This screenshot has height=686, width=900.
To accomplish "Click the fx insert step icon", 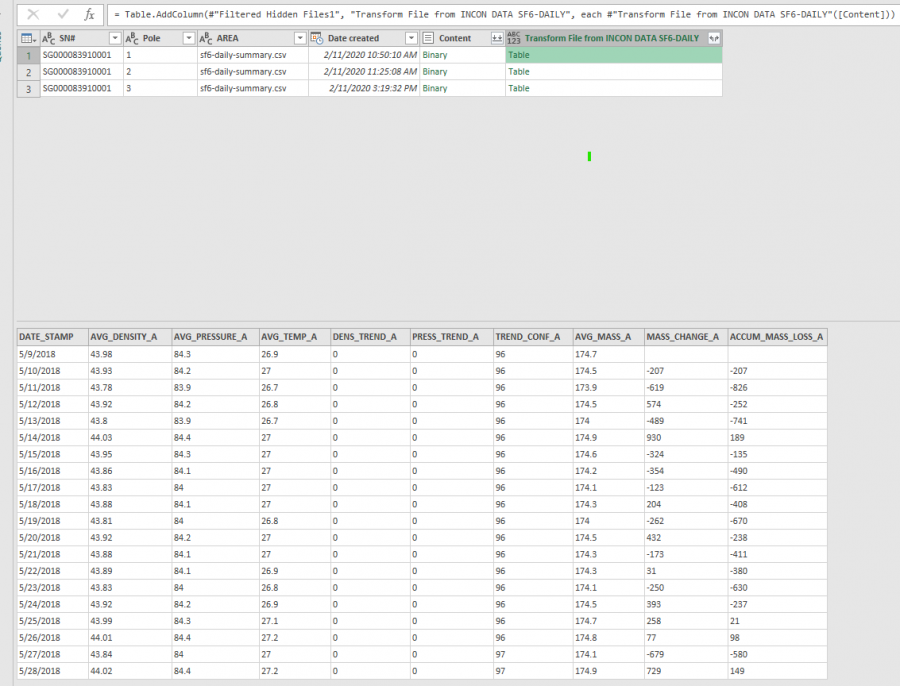I will point(89,14).
